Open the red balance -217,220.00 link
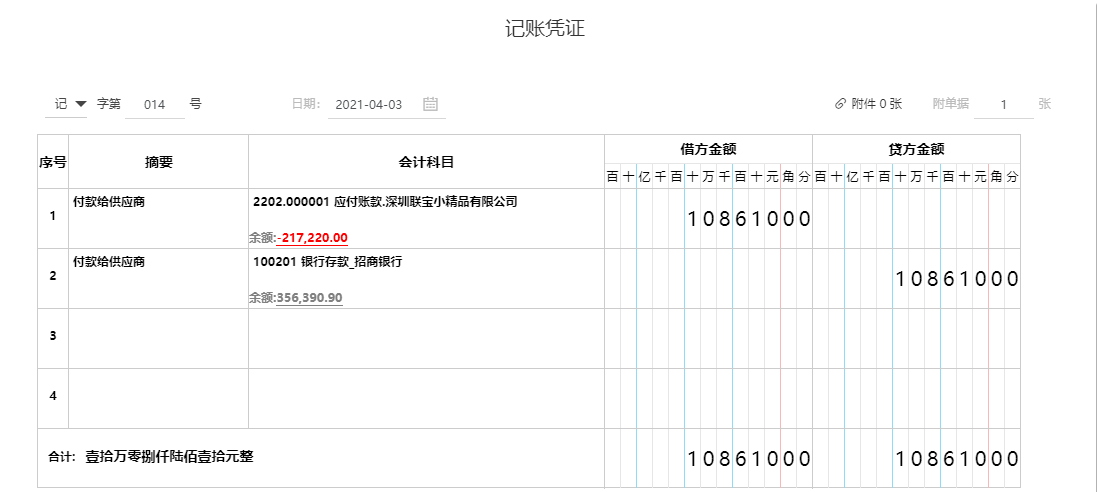1097x492 pixels. (312, 238)
